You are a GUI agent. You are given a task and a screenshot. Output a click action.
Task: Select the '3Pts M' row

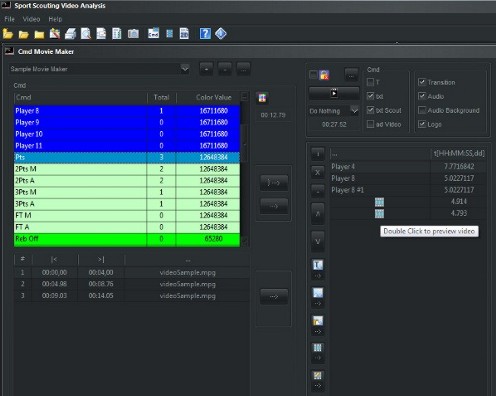tap(127, 192)
